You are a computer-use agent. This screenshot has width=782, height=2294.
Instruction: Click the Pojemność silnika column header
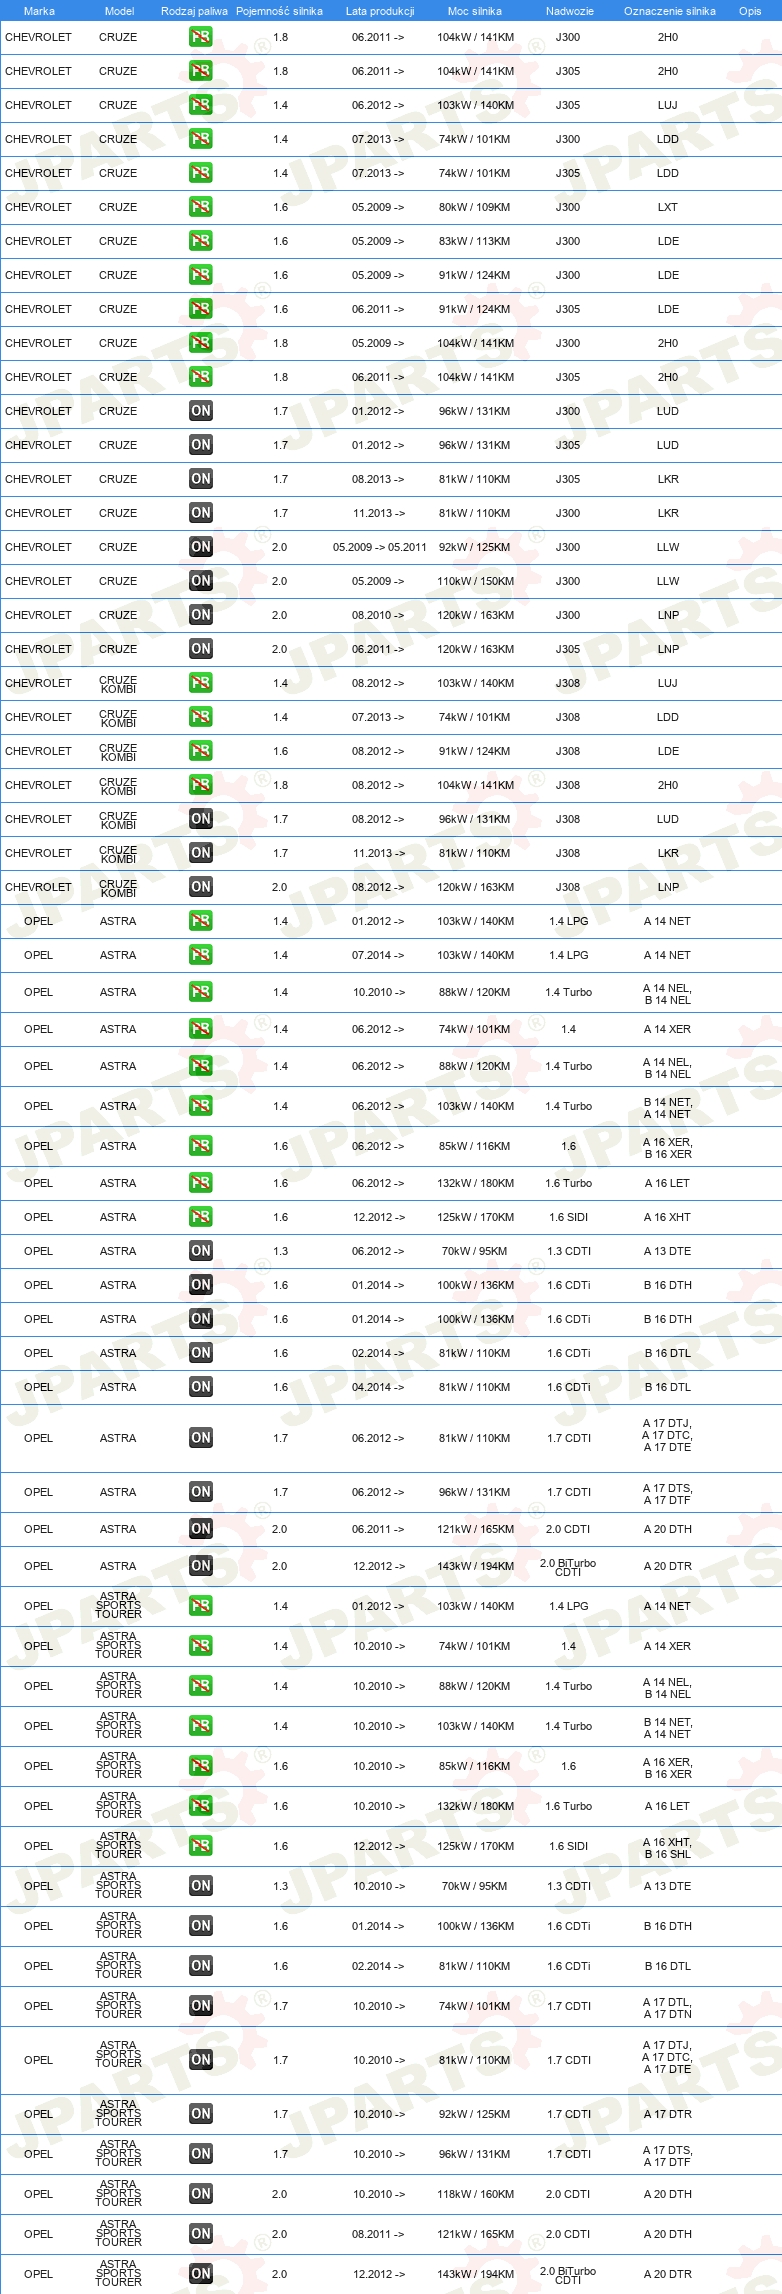coord(279,11)
